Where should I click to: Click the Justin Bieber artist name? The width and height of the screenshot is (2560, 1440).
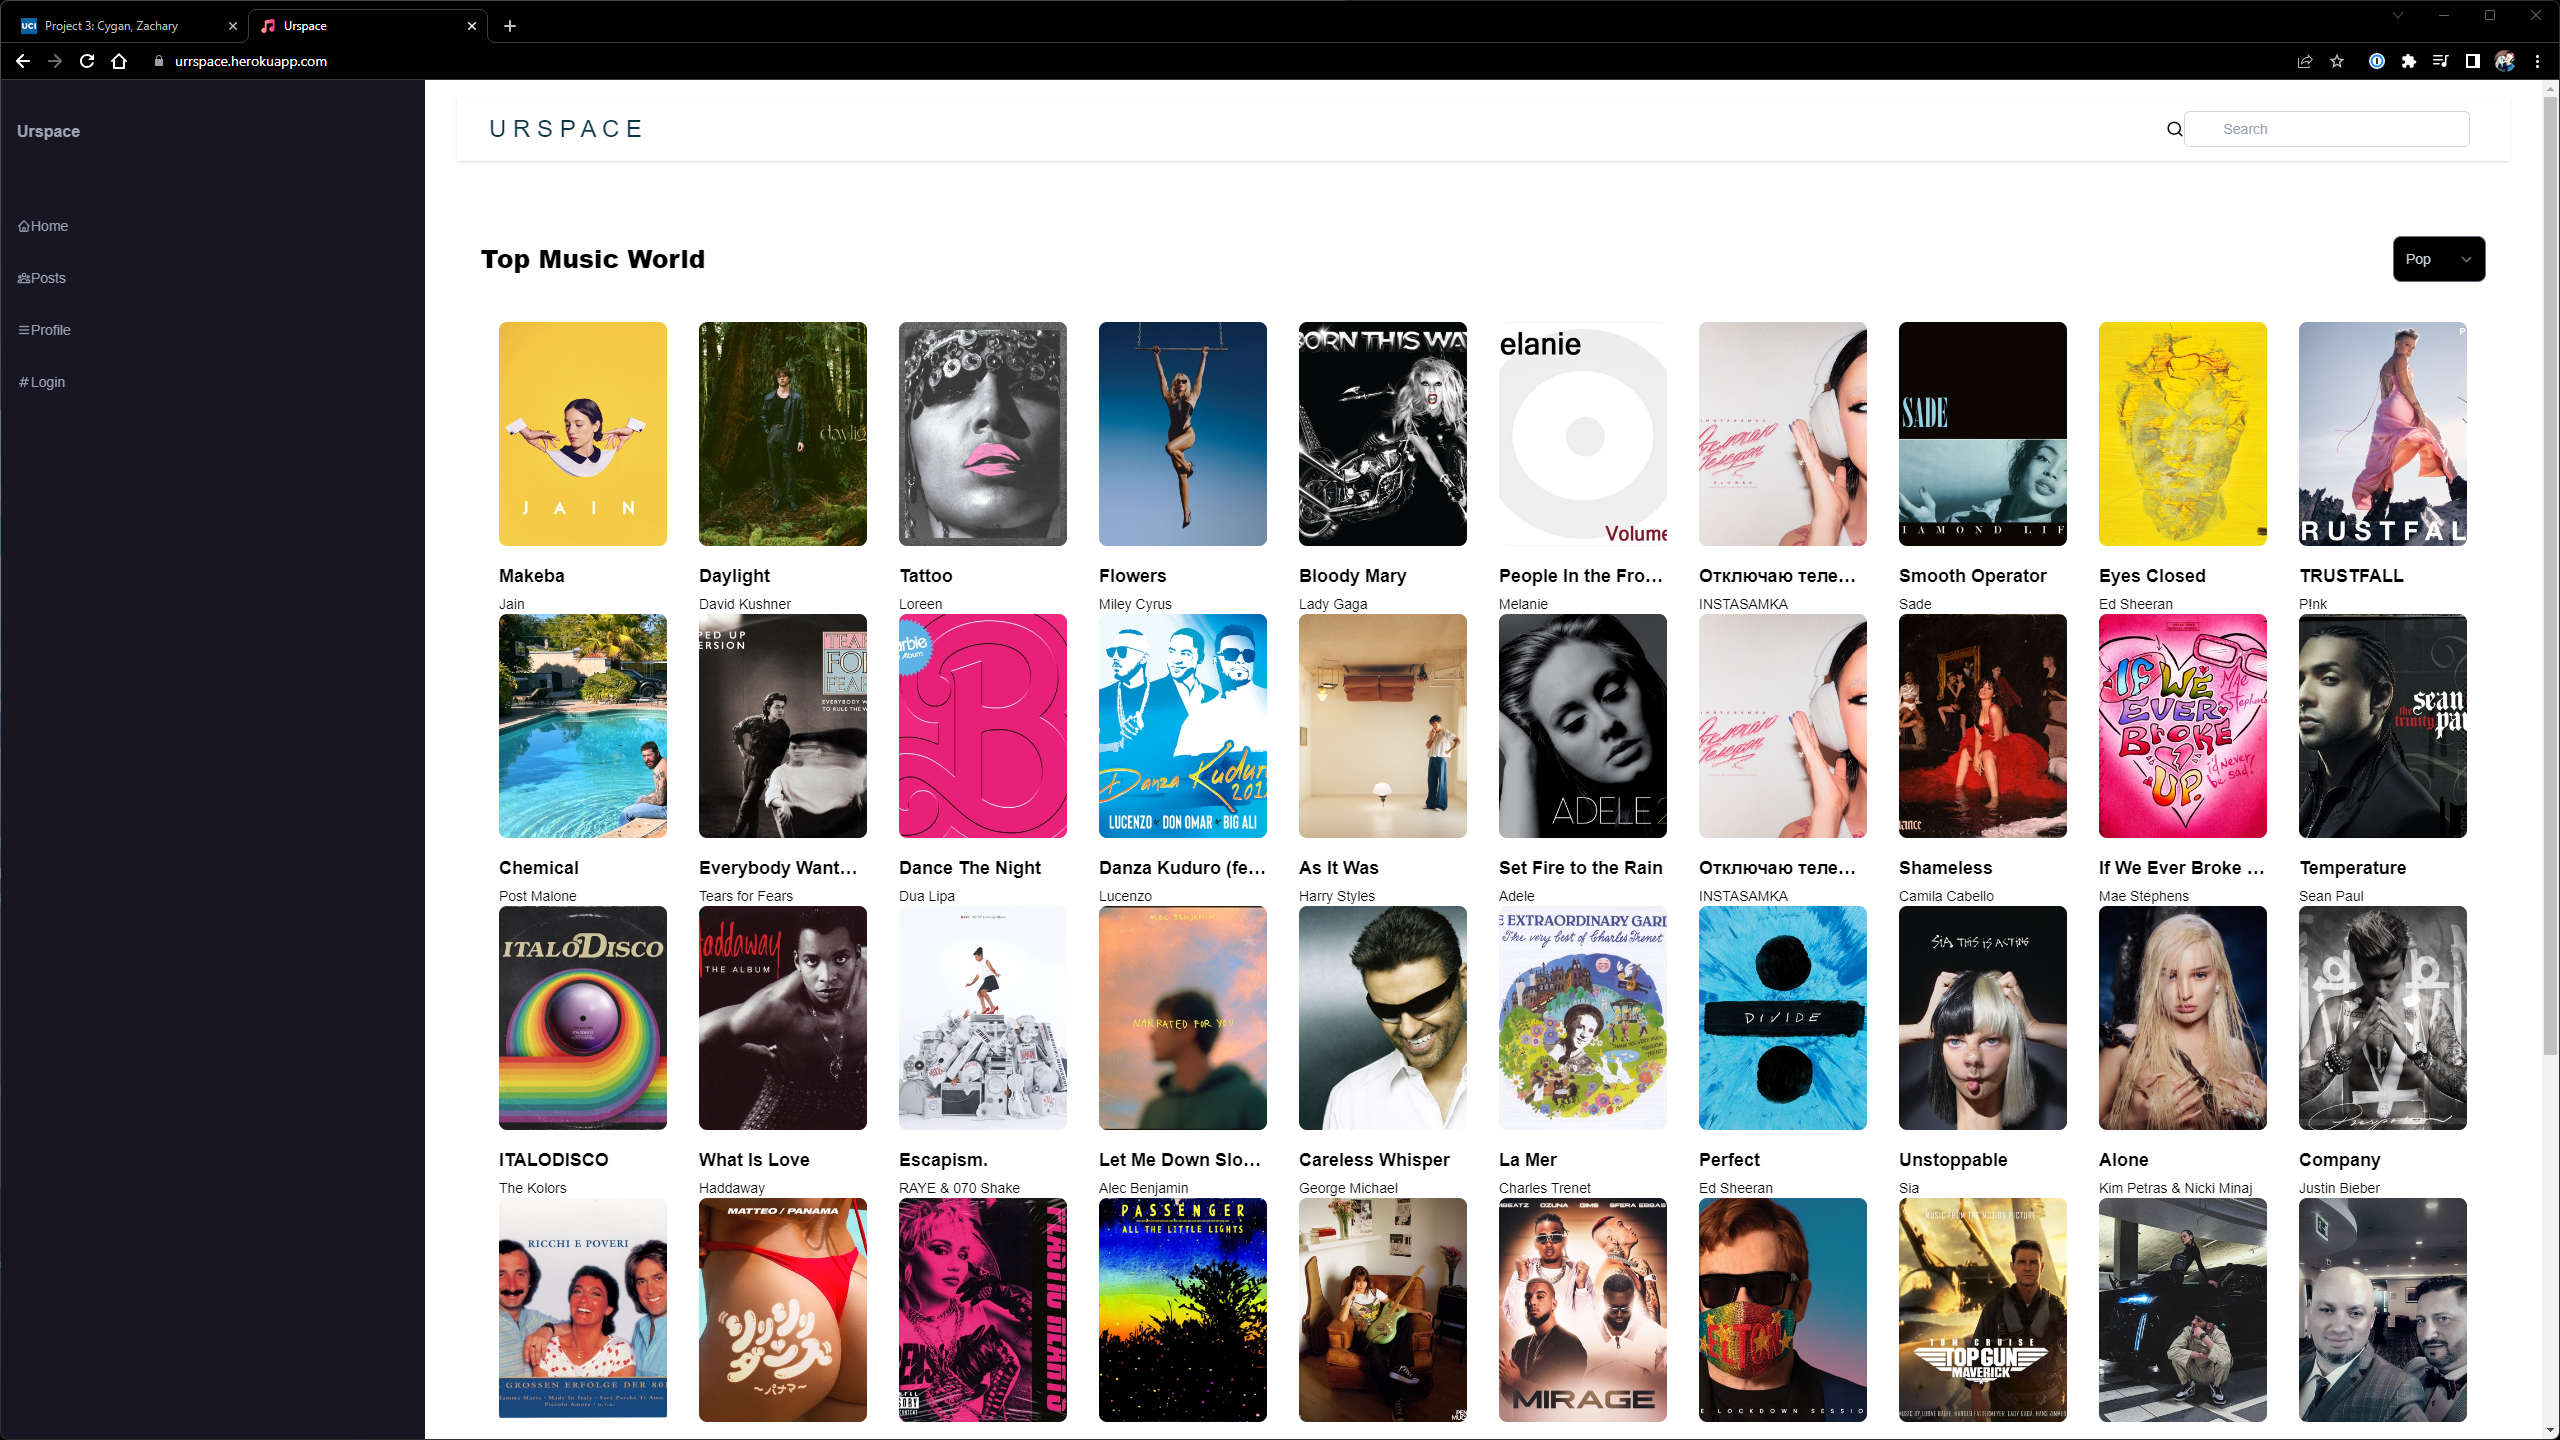coord(2340,1188)
